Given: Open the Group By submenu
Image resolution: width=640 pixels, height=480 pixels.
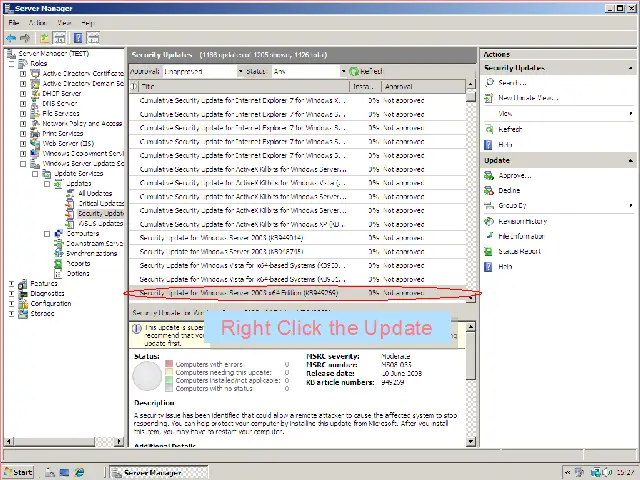Looking at the screenshot, I should pyautogui.click(x=558, y=205).
